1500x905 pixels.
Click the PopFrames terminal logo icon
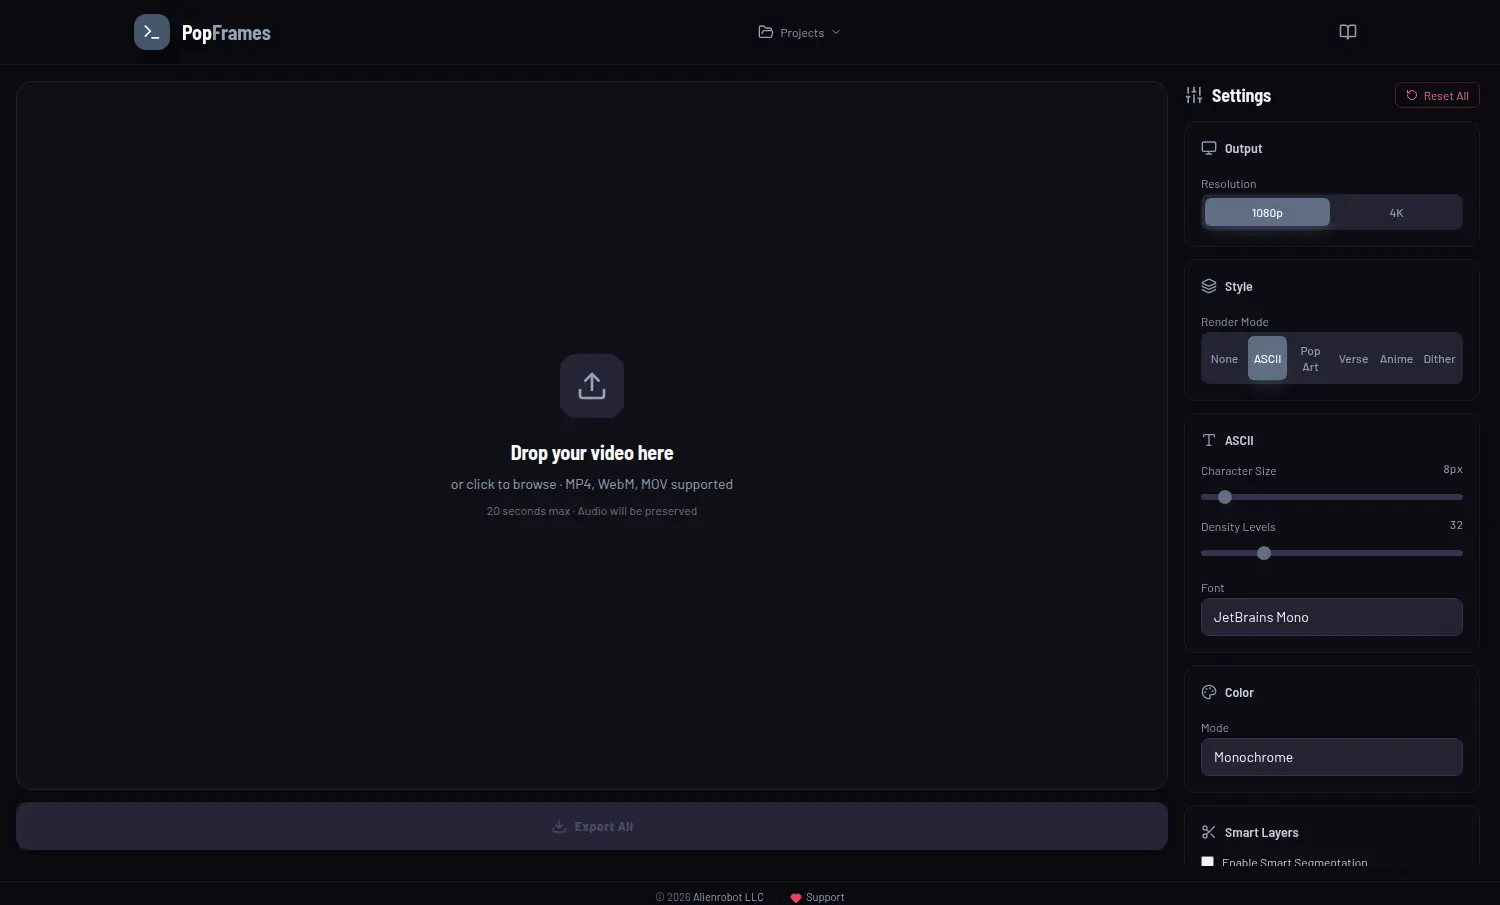(x=152, y=32)
